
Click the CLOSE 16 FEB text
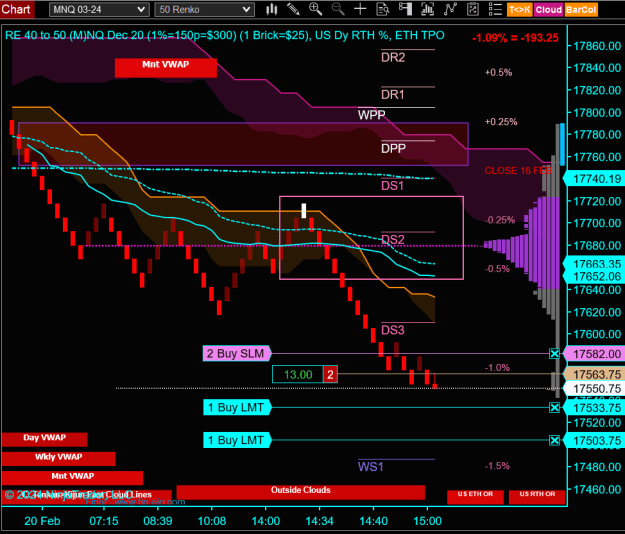click(x=518, y=171)
